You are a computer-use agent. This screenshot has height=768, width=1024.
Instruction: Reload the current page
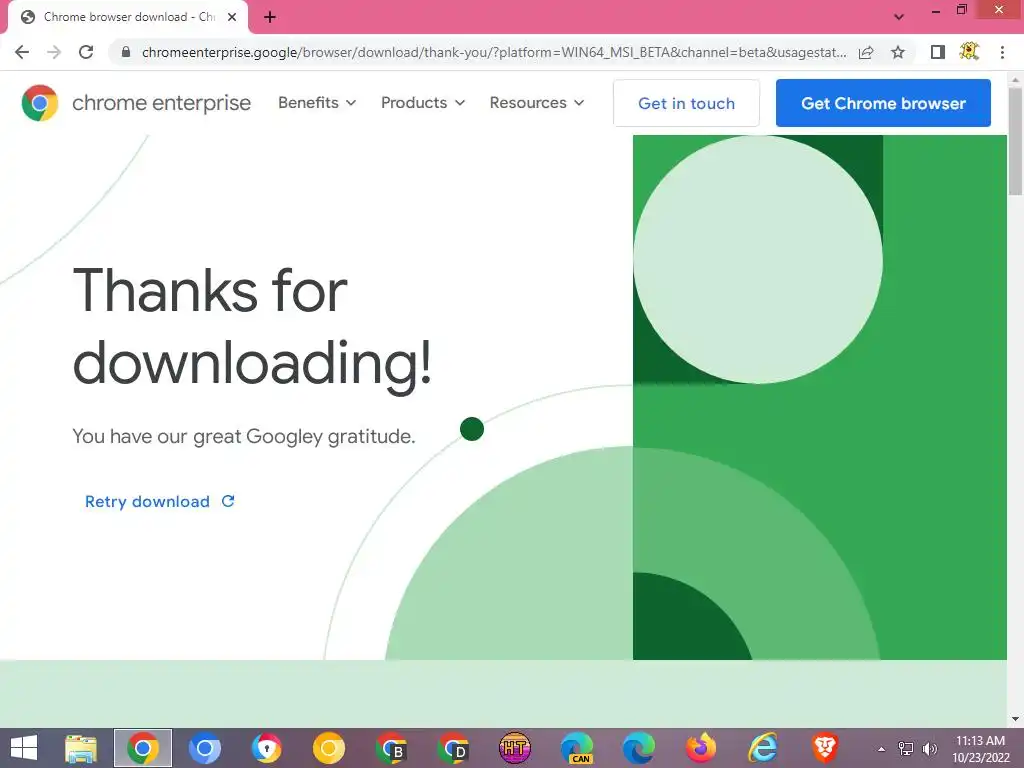tap(86, 52)
